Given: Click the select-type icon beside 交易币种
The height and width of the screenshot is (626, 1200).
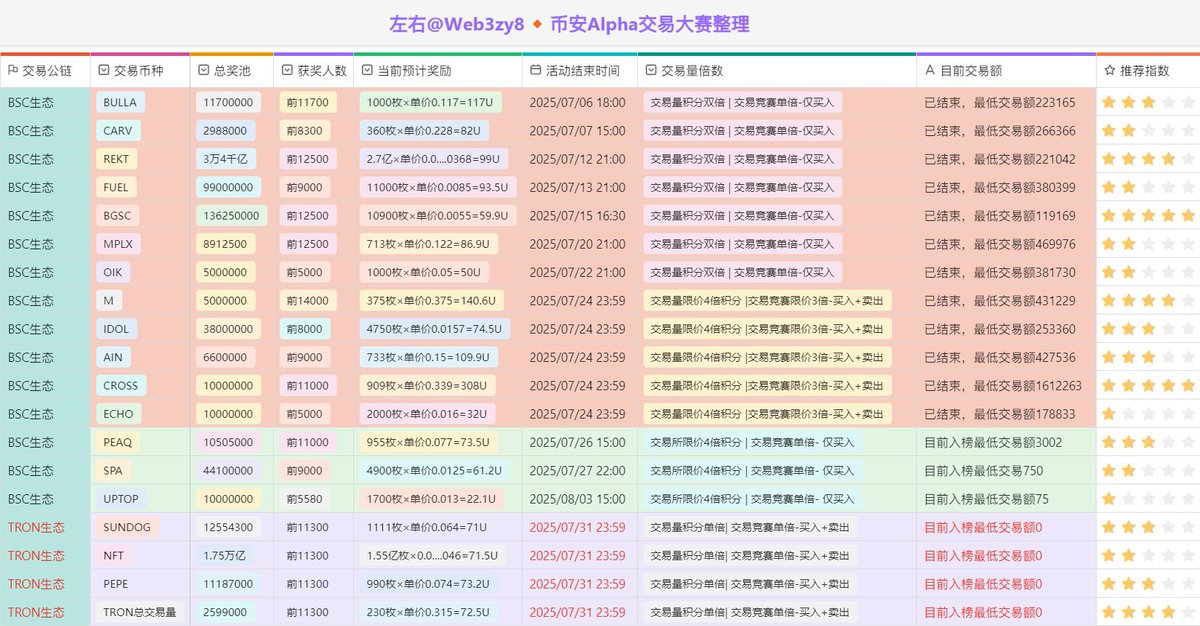Looking at the screenshot, I should pos(104,71).
